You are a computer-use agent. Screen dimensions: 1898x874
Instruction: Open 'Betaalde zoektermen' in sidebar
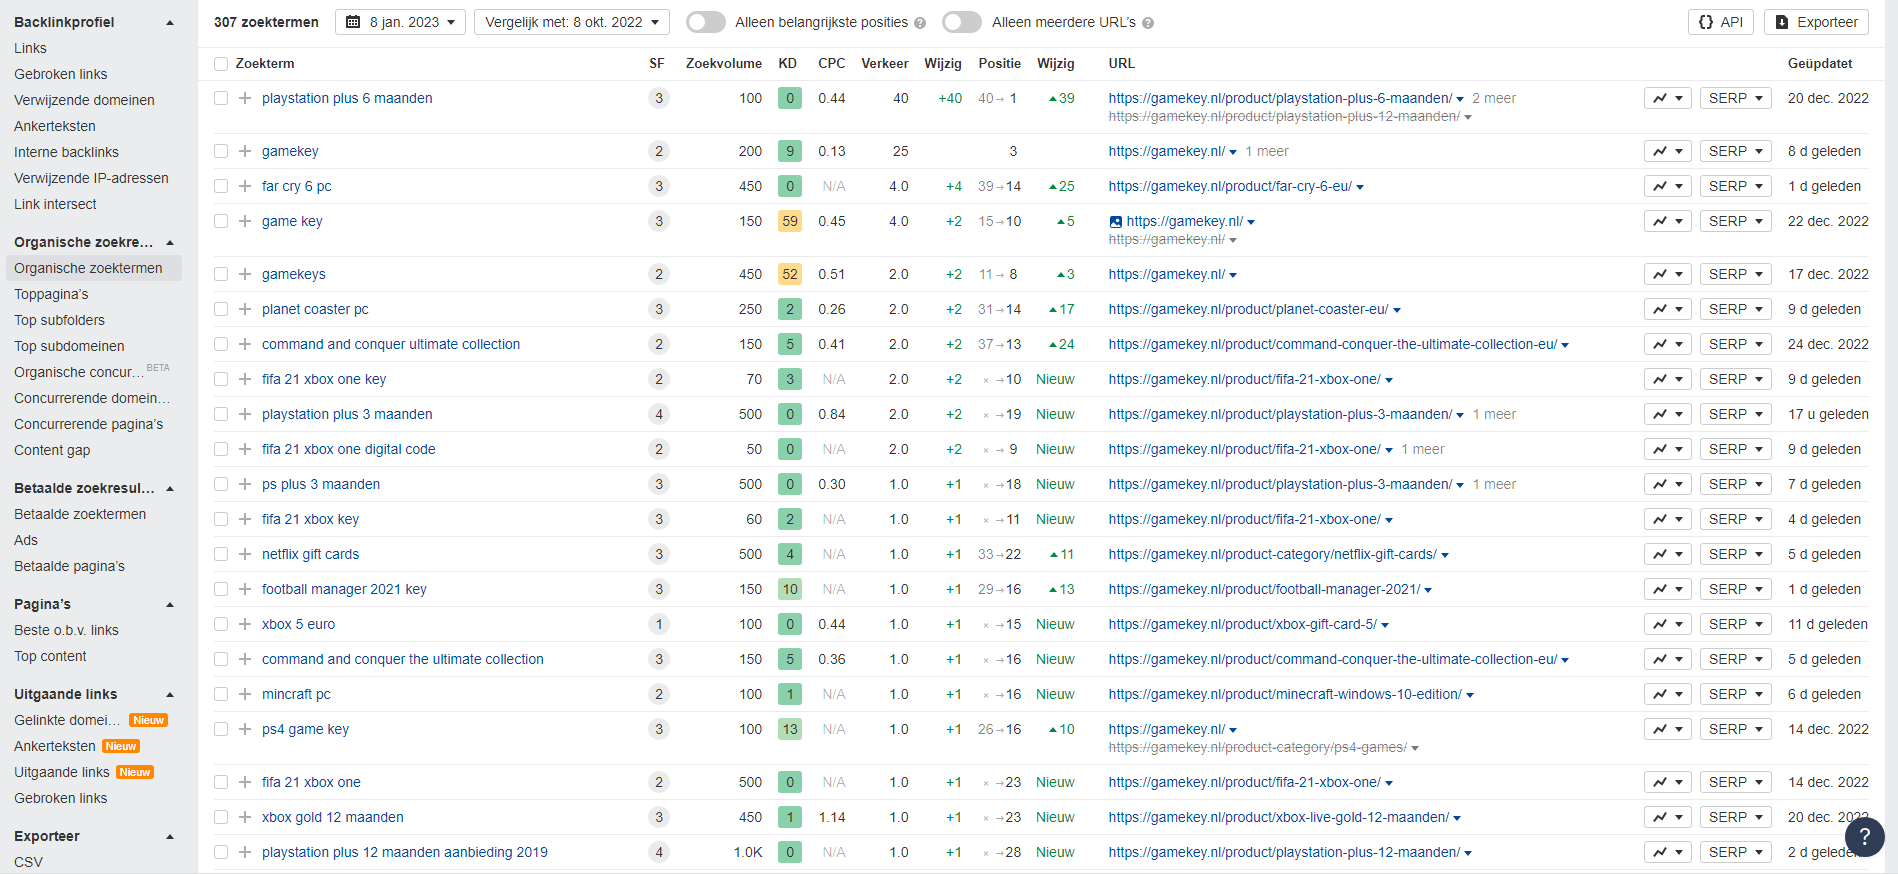pos(80,514)
